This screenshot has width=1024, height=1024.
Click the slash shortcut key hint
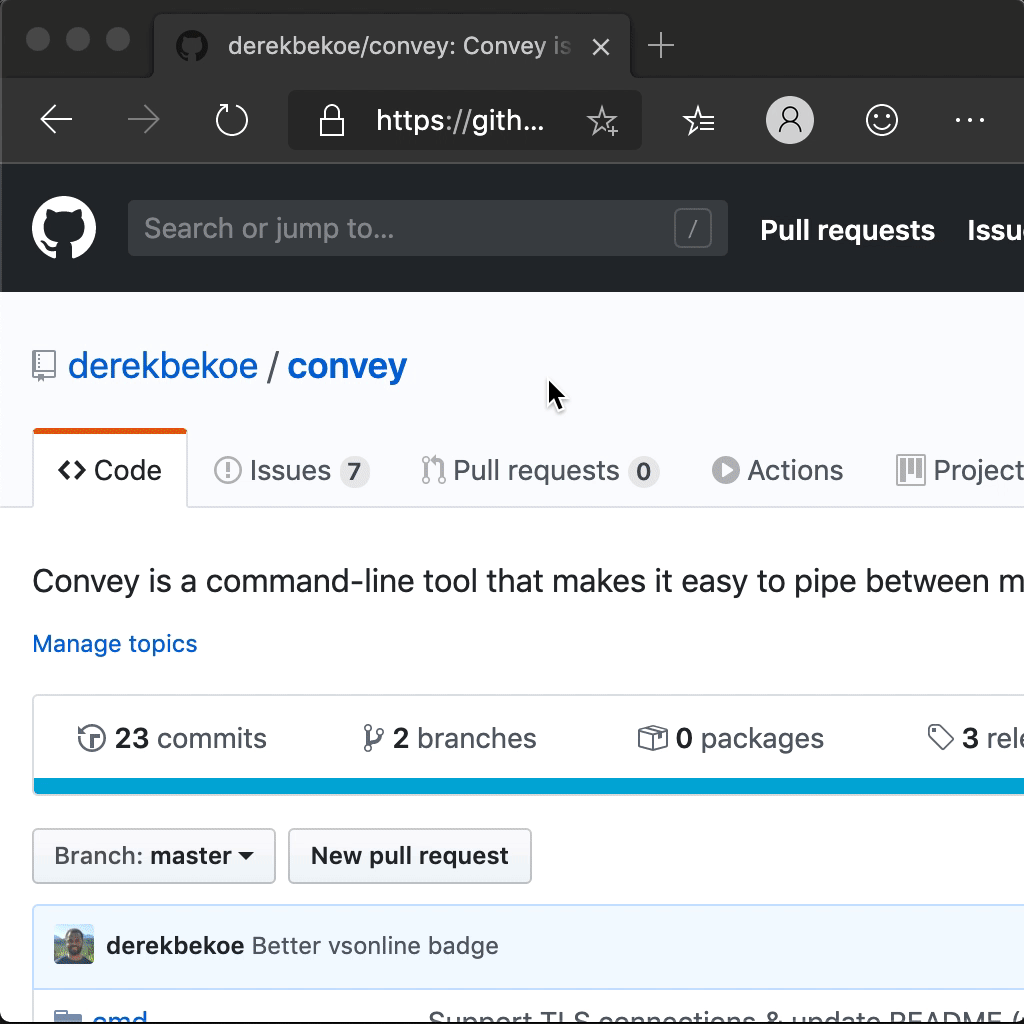click(693, 229)
